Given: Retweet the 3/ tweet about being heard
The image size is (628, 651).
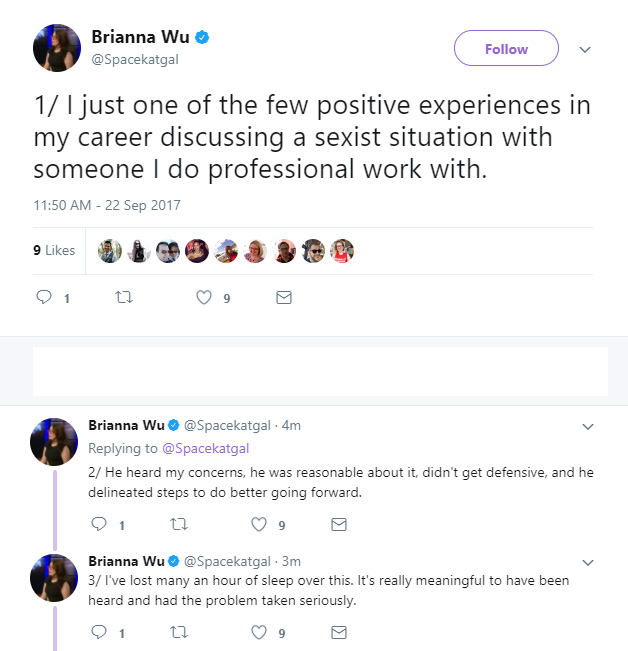Looking at the screenshot, I should click(179, 632).
